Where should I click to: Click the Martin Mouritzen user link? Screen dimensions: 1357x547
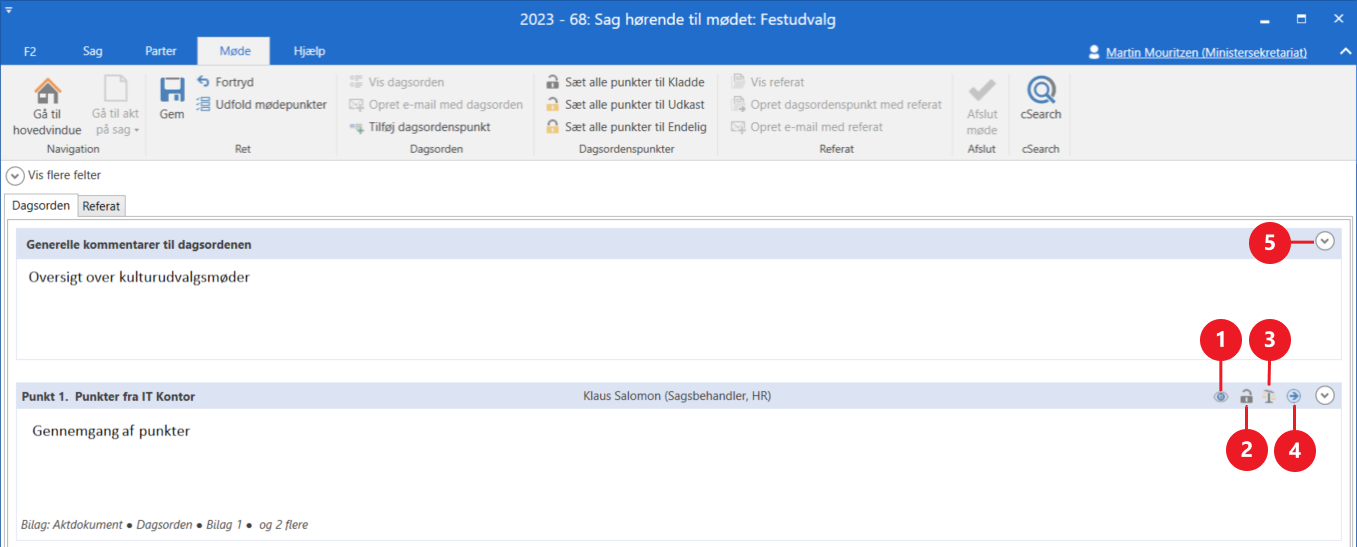pos(1205,52)
